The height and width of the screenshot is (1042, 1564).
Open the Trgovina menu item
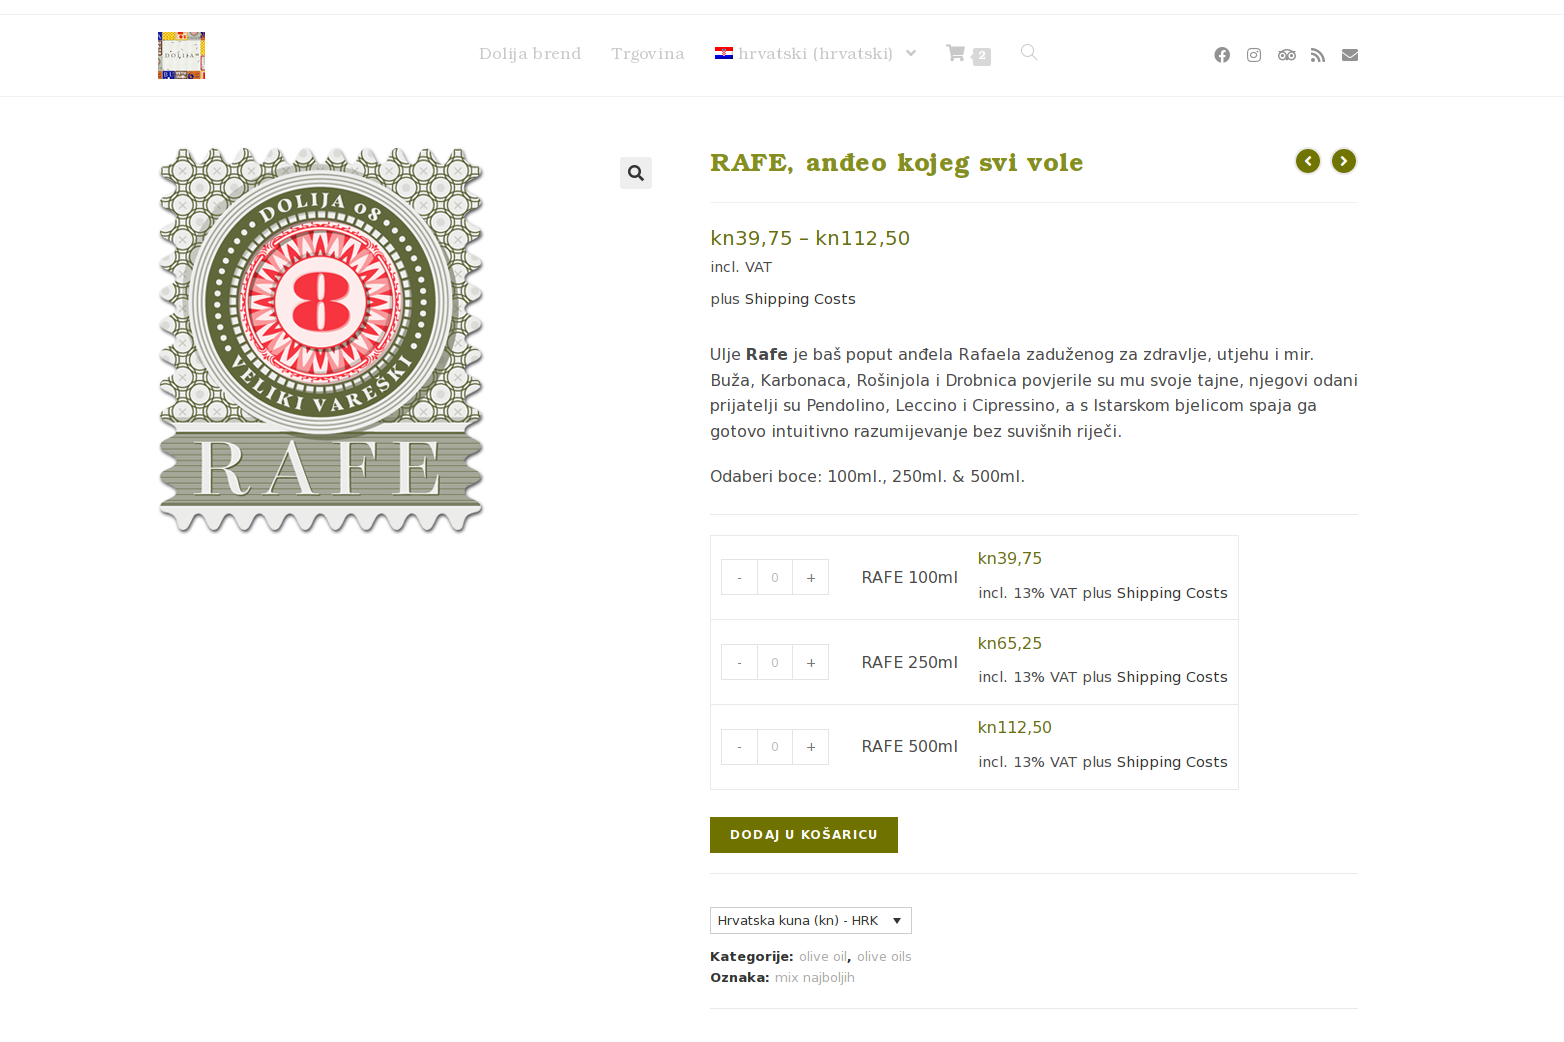(x=648, y=54)
